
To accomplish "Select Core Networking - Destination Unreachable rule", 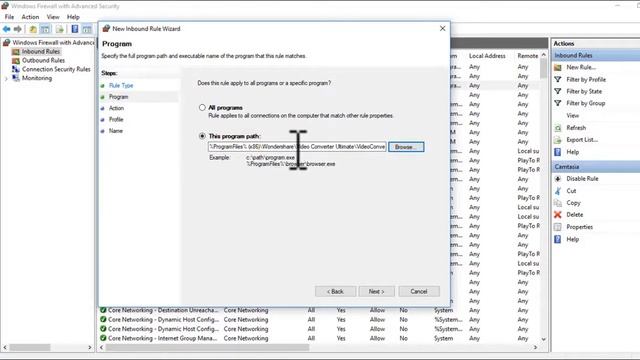I will point(162,310).
